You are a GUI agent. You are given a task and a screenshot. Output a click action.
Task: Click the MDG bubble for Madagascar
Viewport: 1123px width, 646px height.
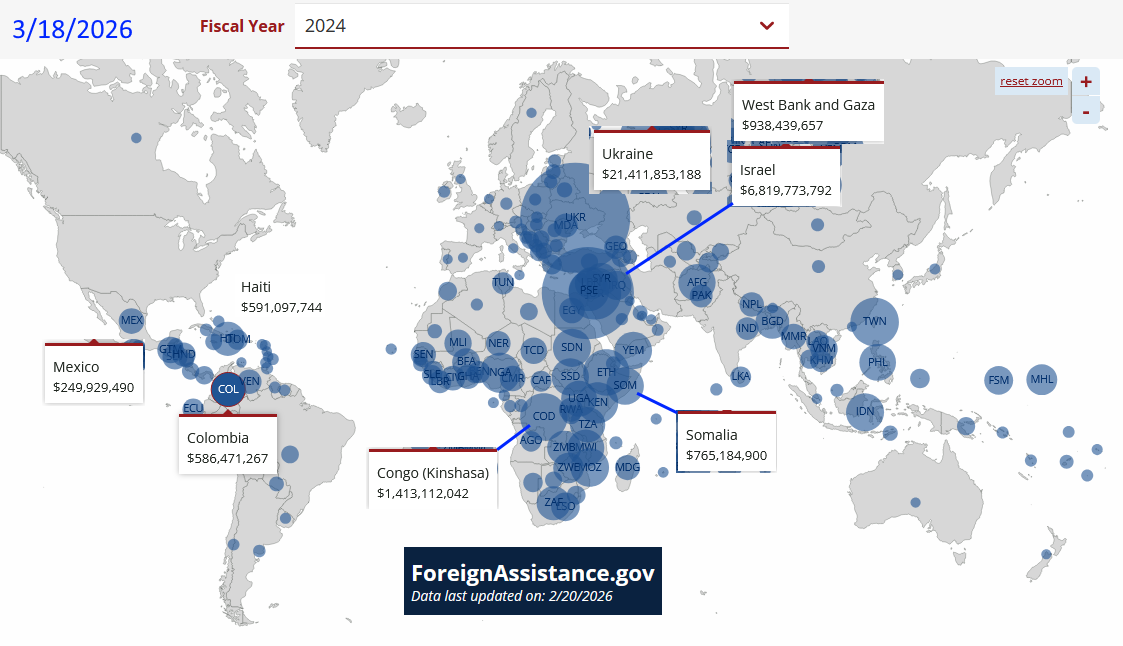click(x=627, y=467)
